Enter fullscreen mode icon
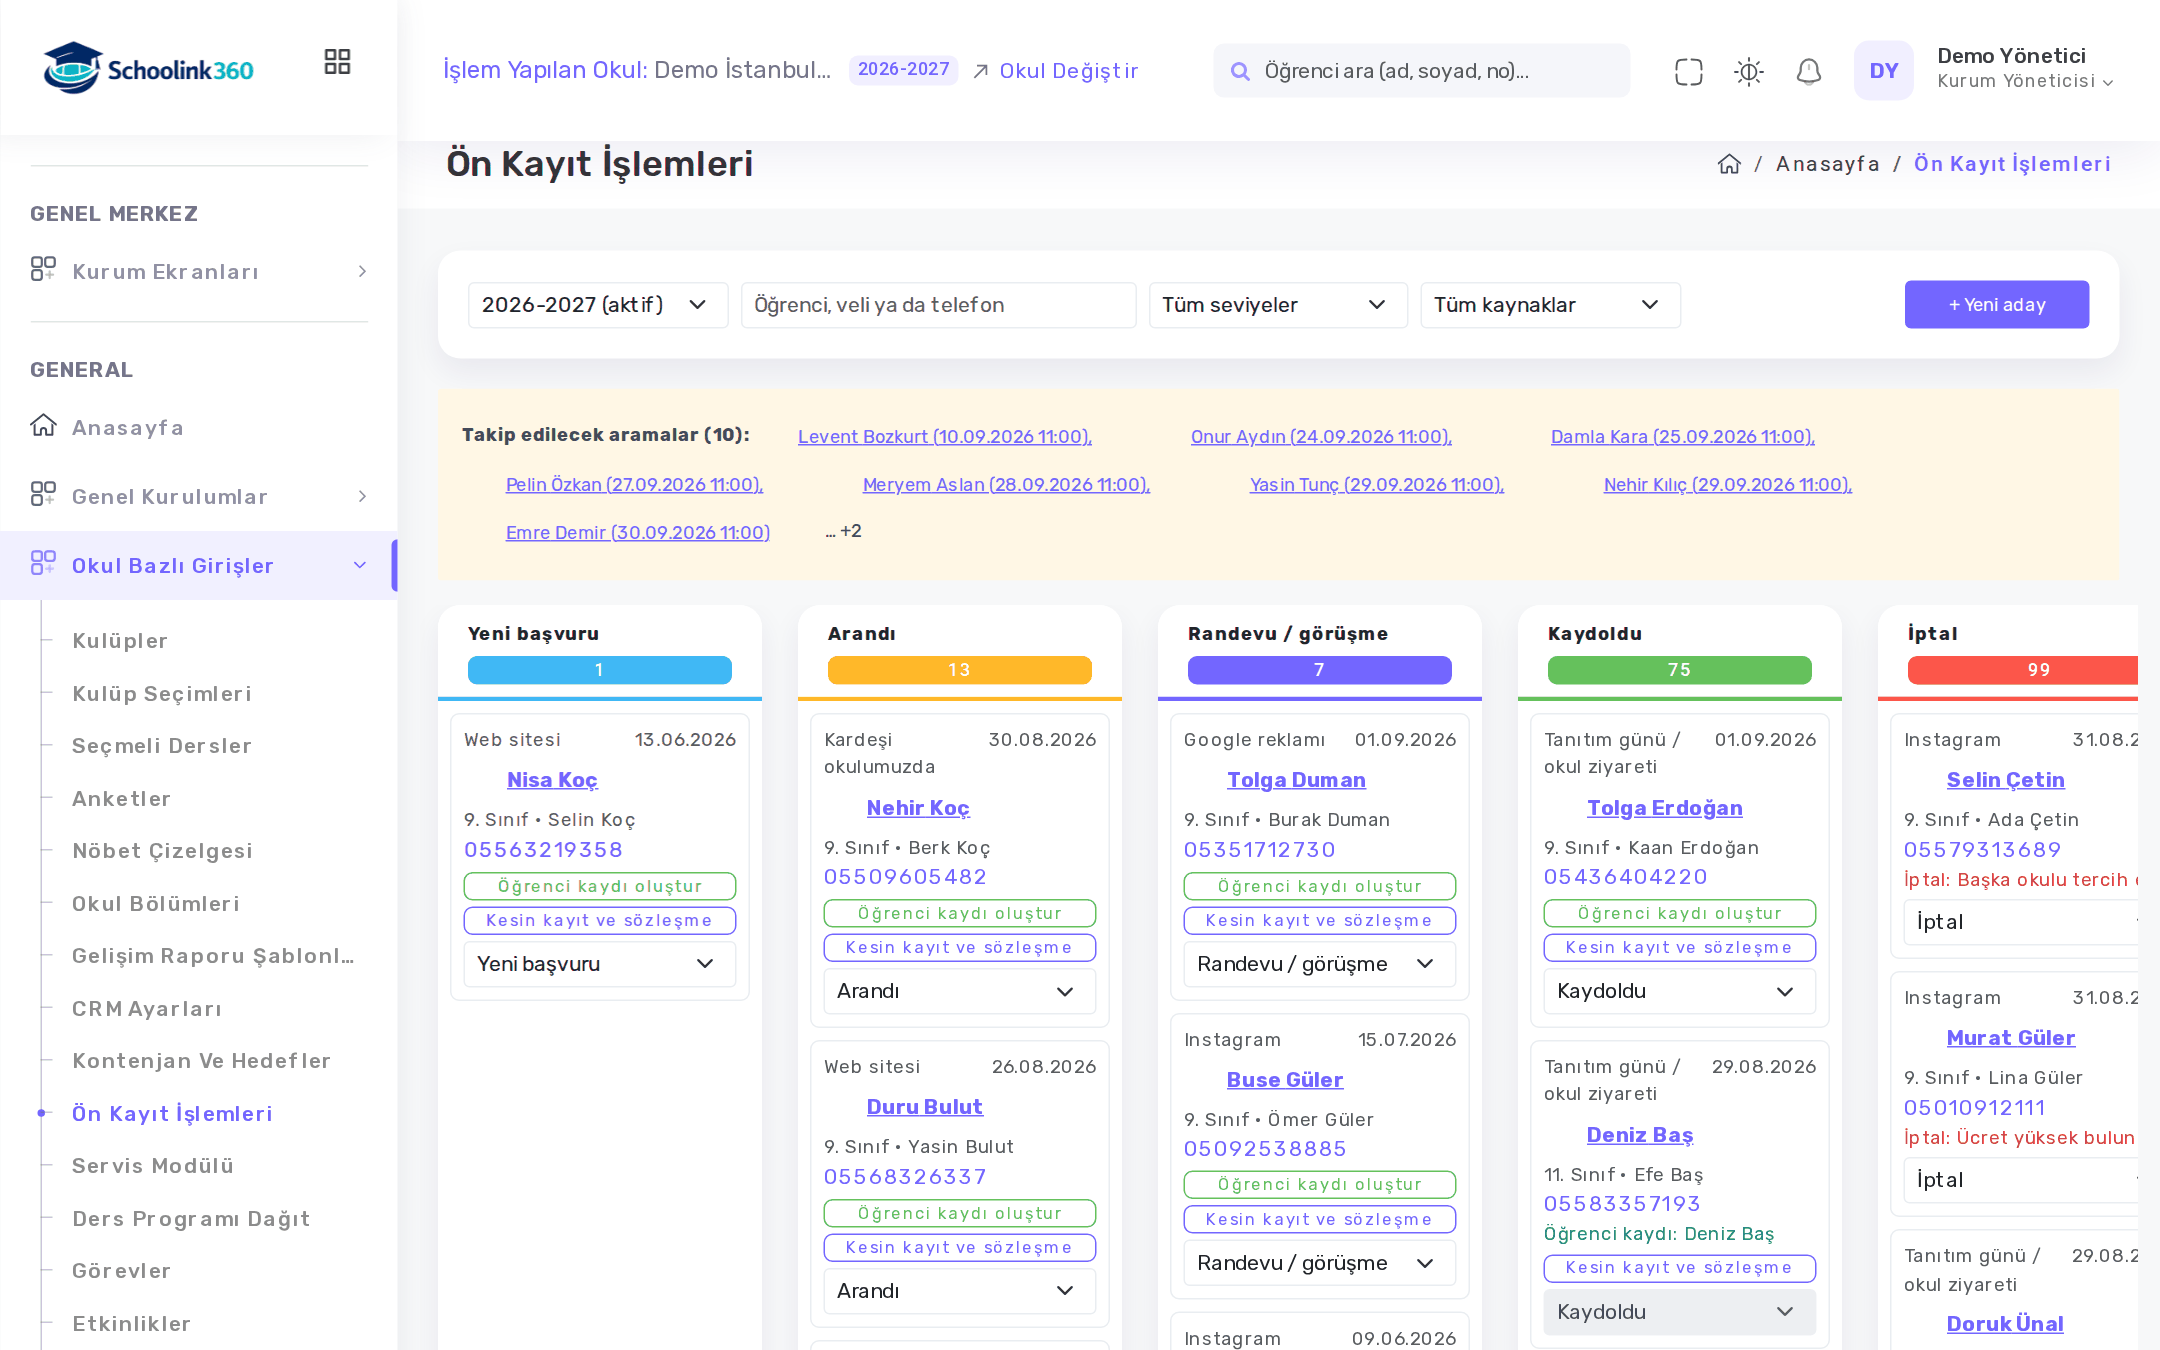The image size is (2160, 1350). point(1688,71)
